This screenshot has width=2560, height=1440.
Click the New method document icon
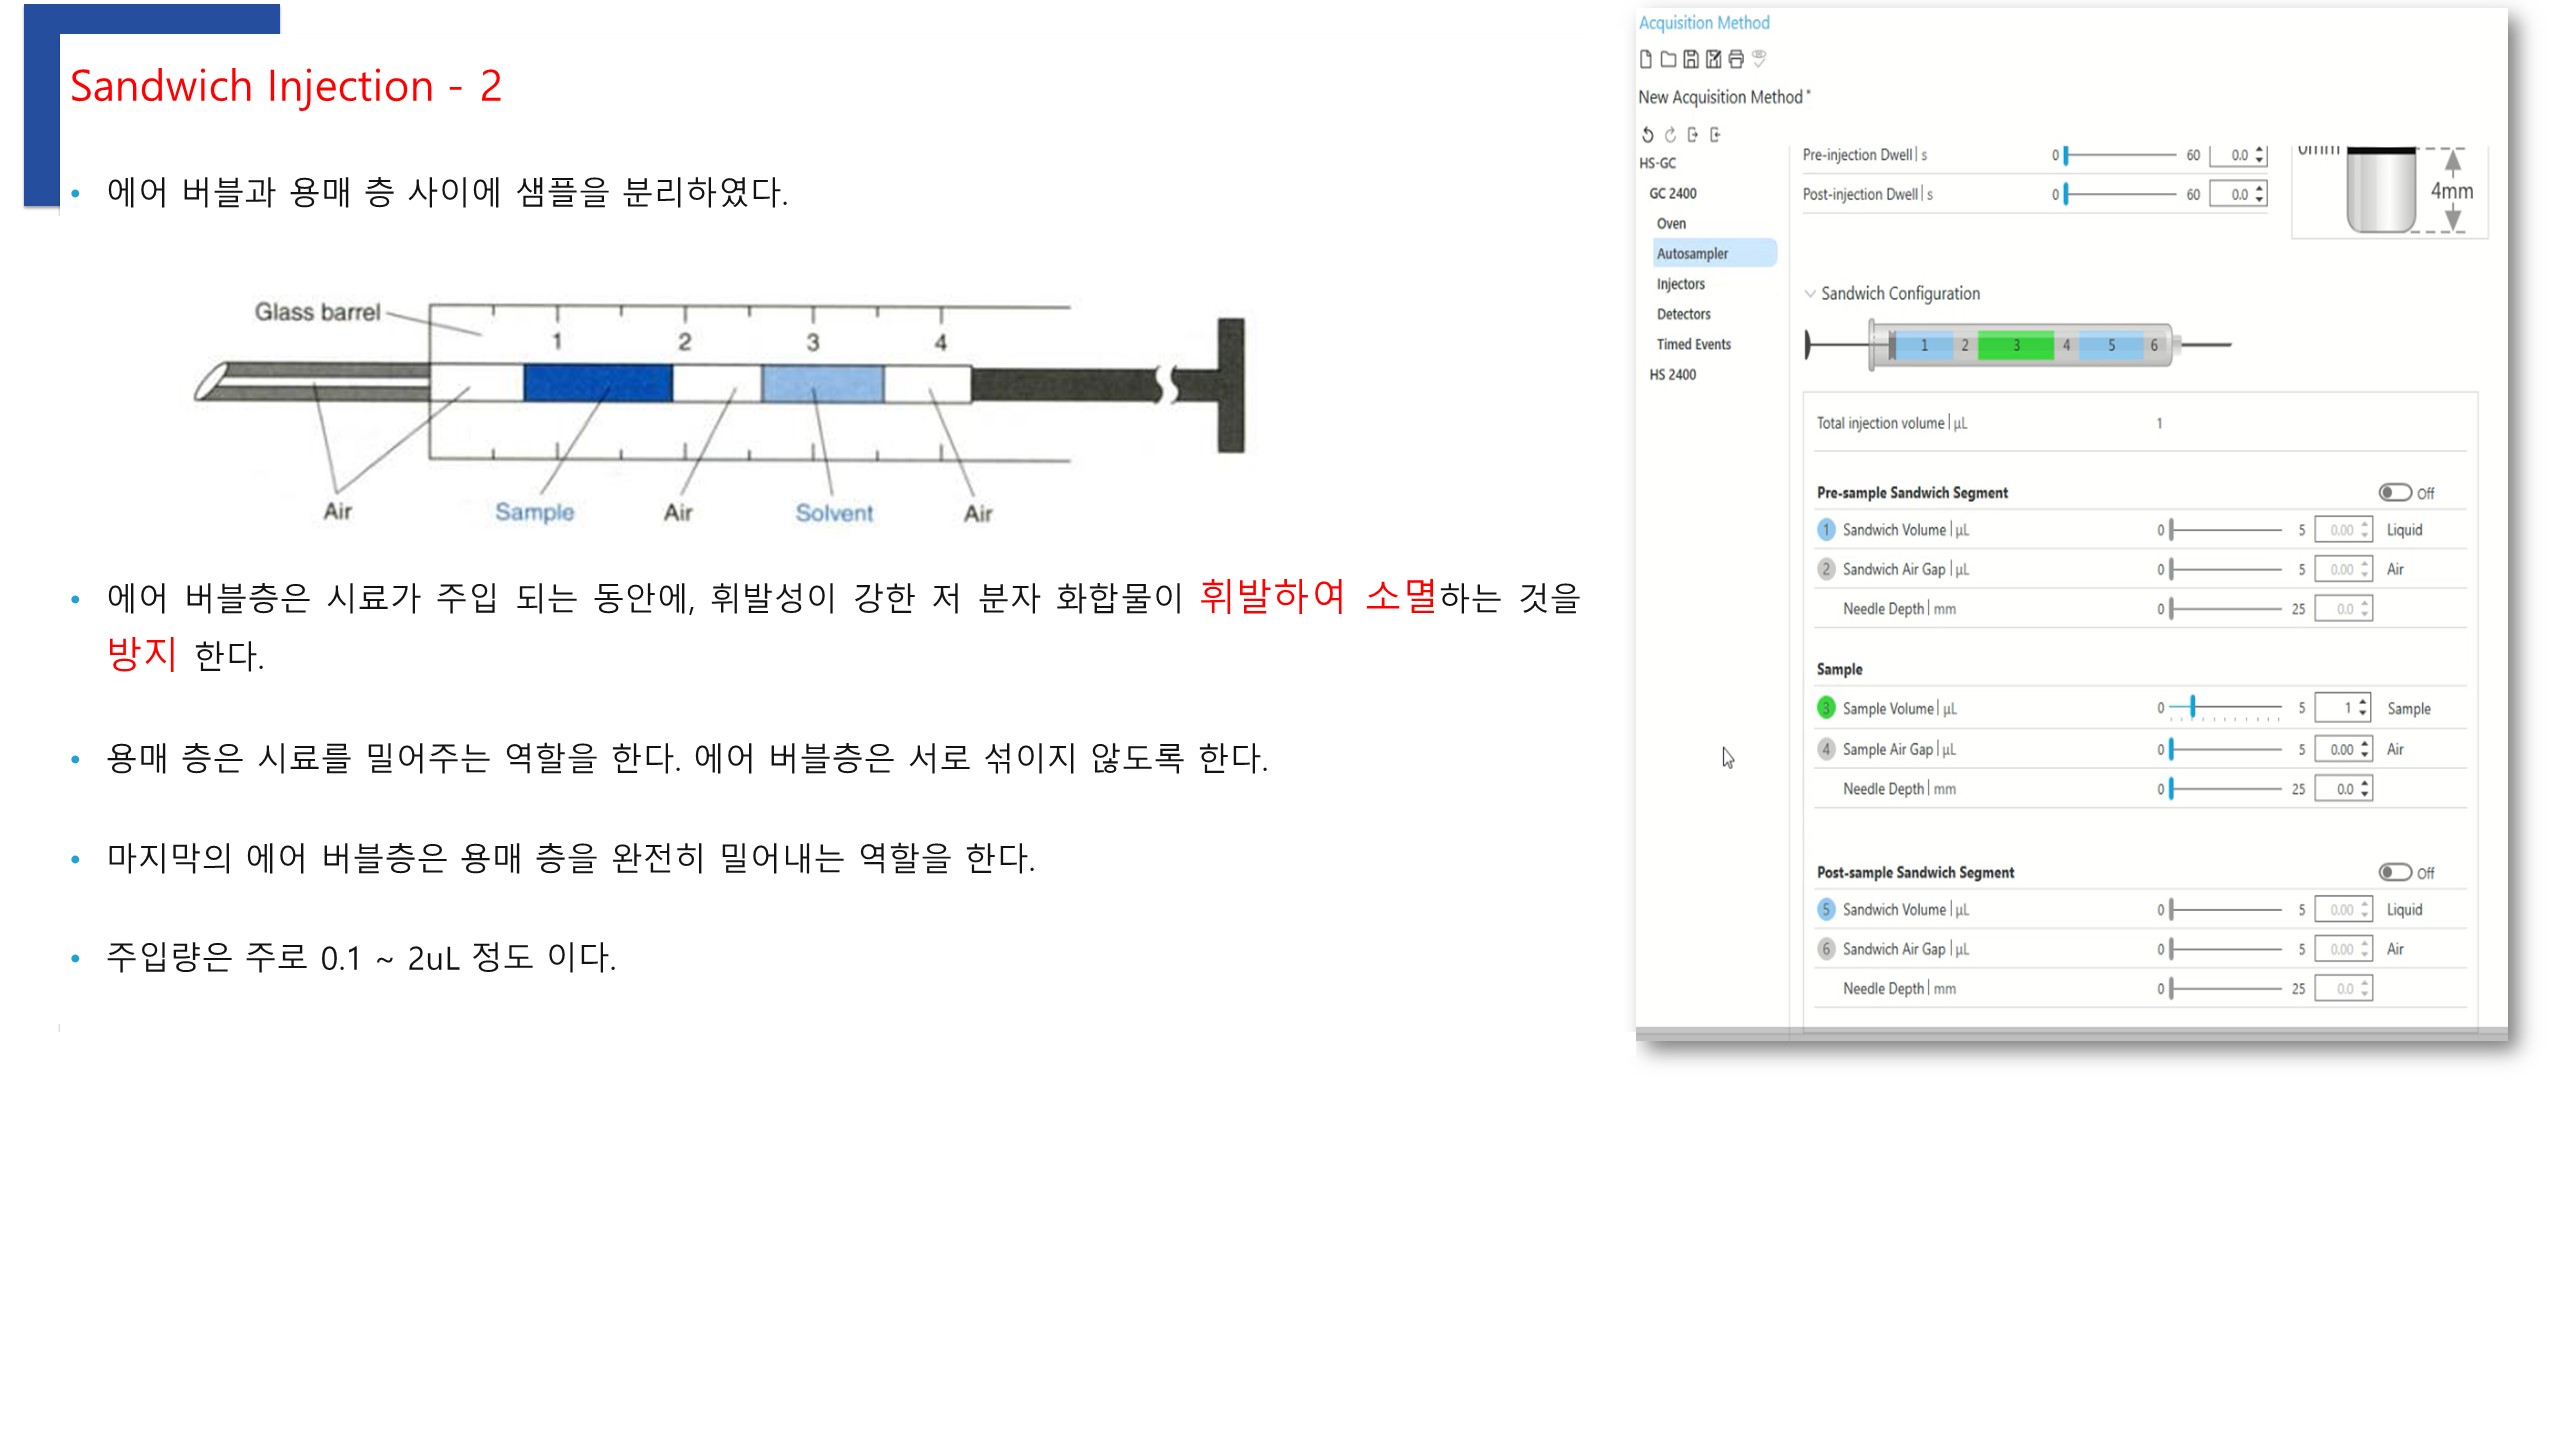(1645, 59)
